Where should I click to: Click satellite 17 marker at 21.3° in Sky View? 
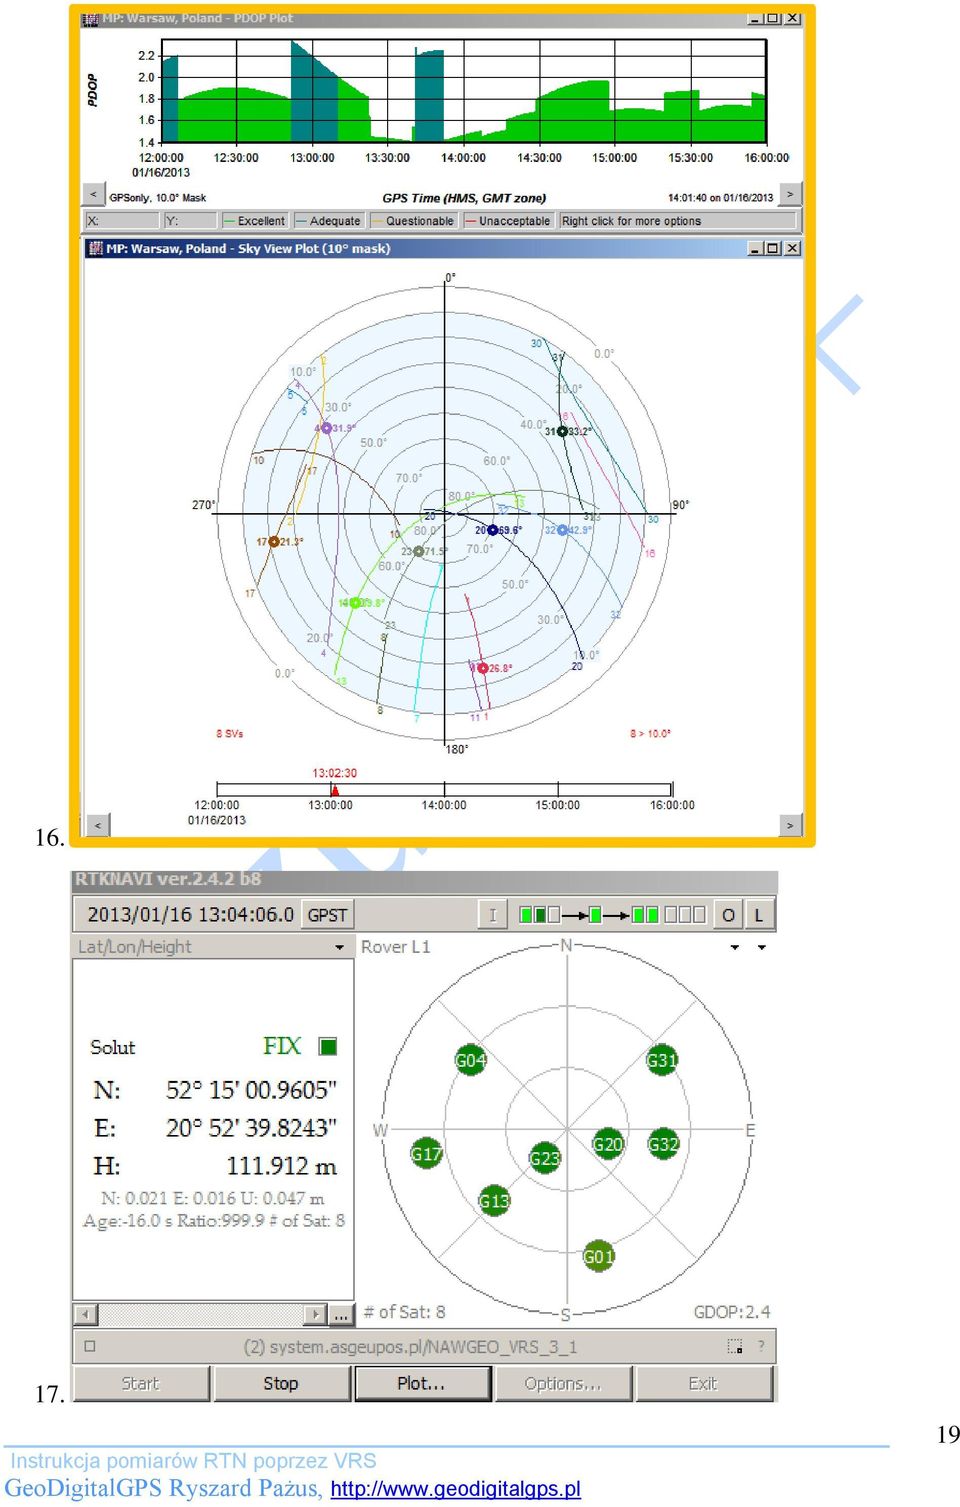274,541
